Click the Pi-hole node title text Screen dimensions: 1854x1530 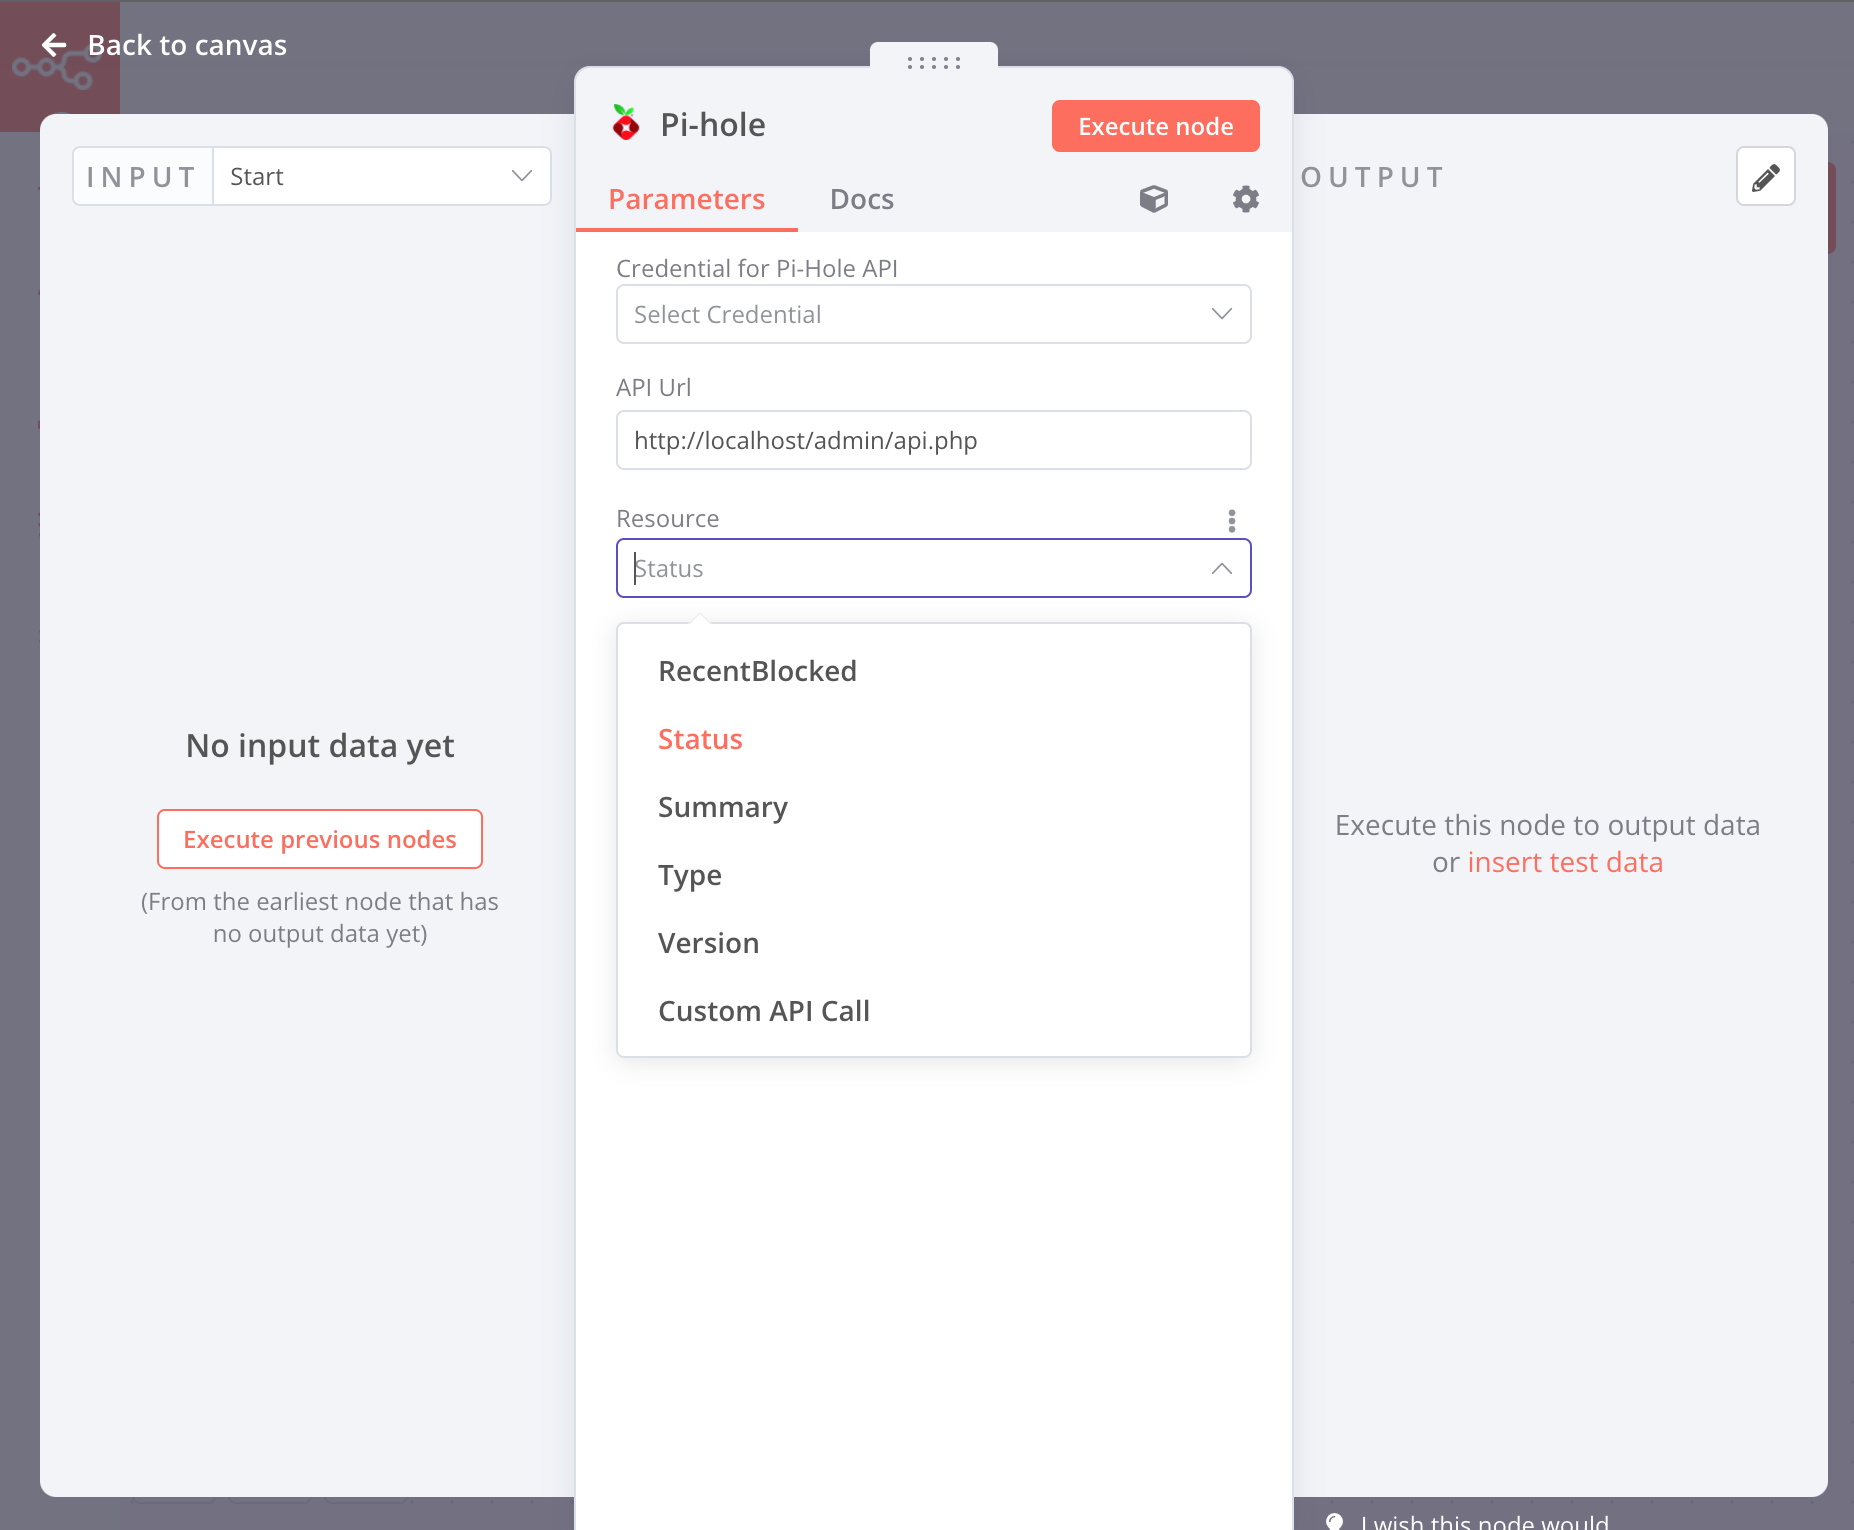click(713, 124)
